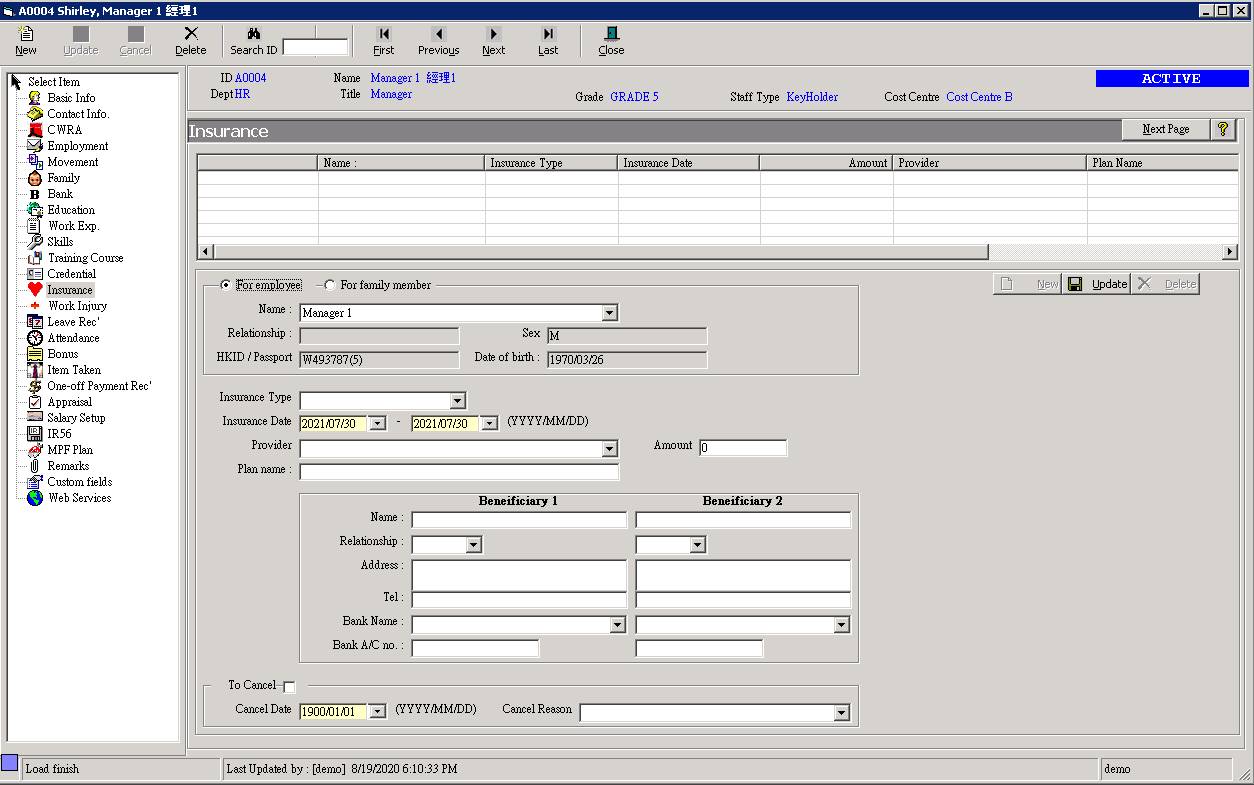Open the Web Services section

78,497
